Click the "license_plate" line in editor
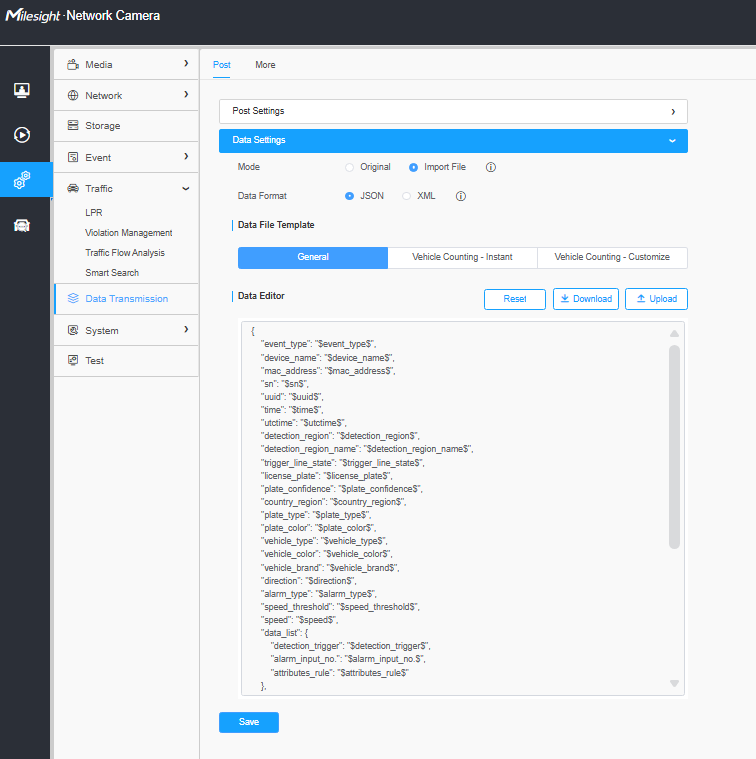The image size is (756, 759). [326, 476]
